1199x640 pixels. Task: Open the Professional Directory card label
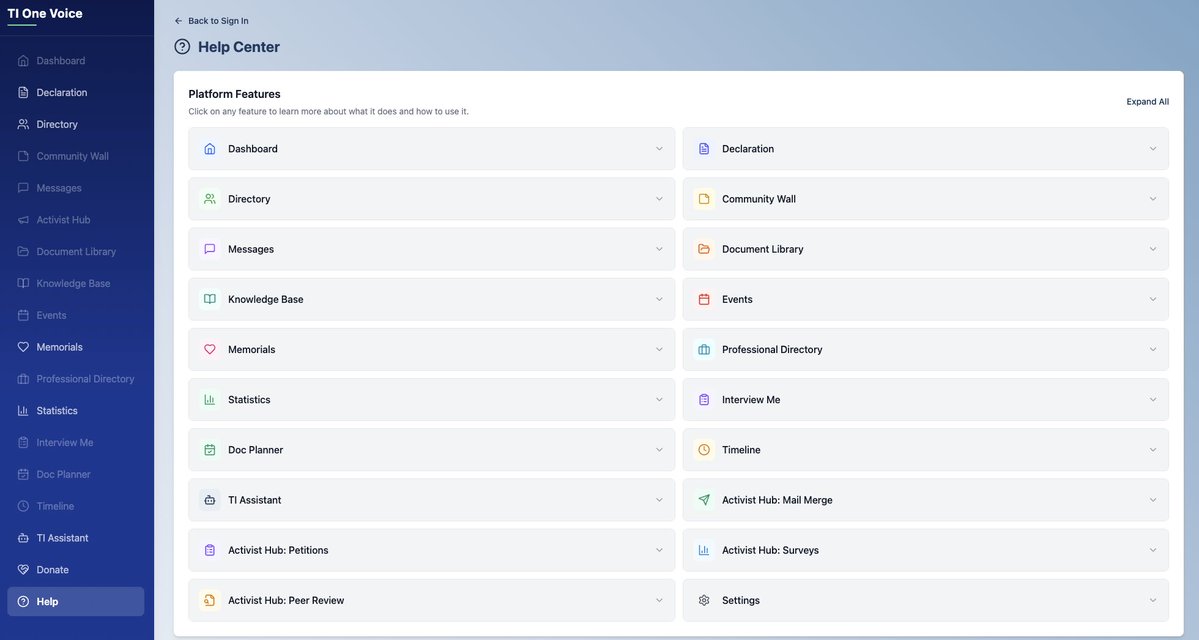(772, 349)
